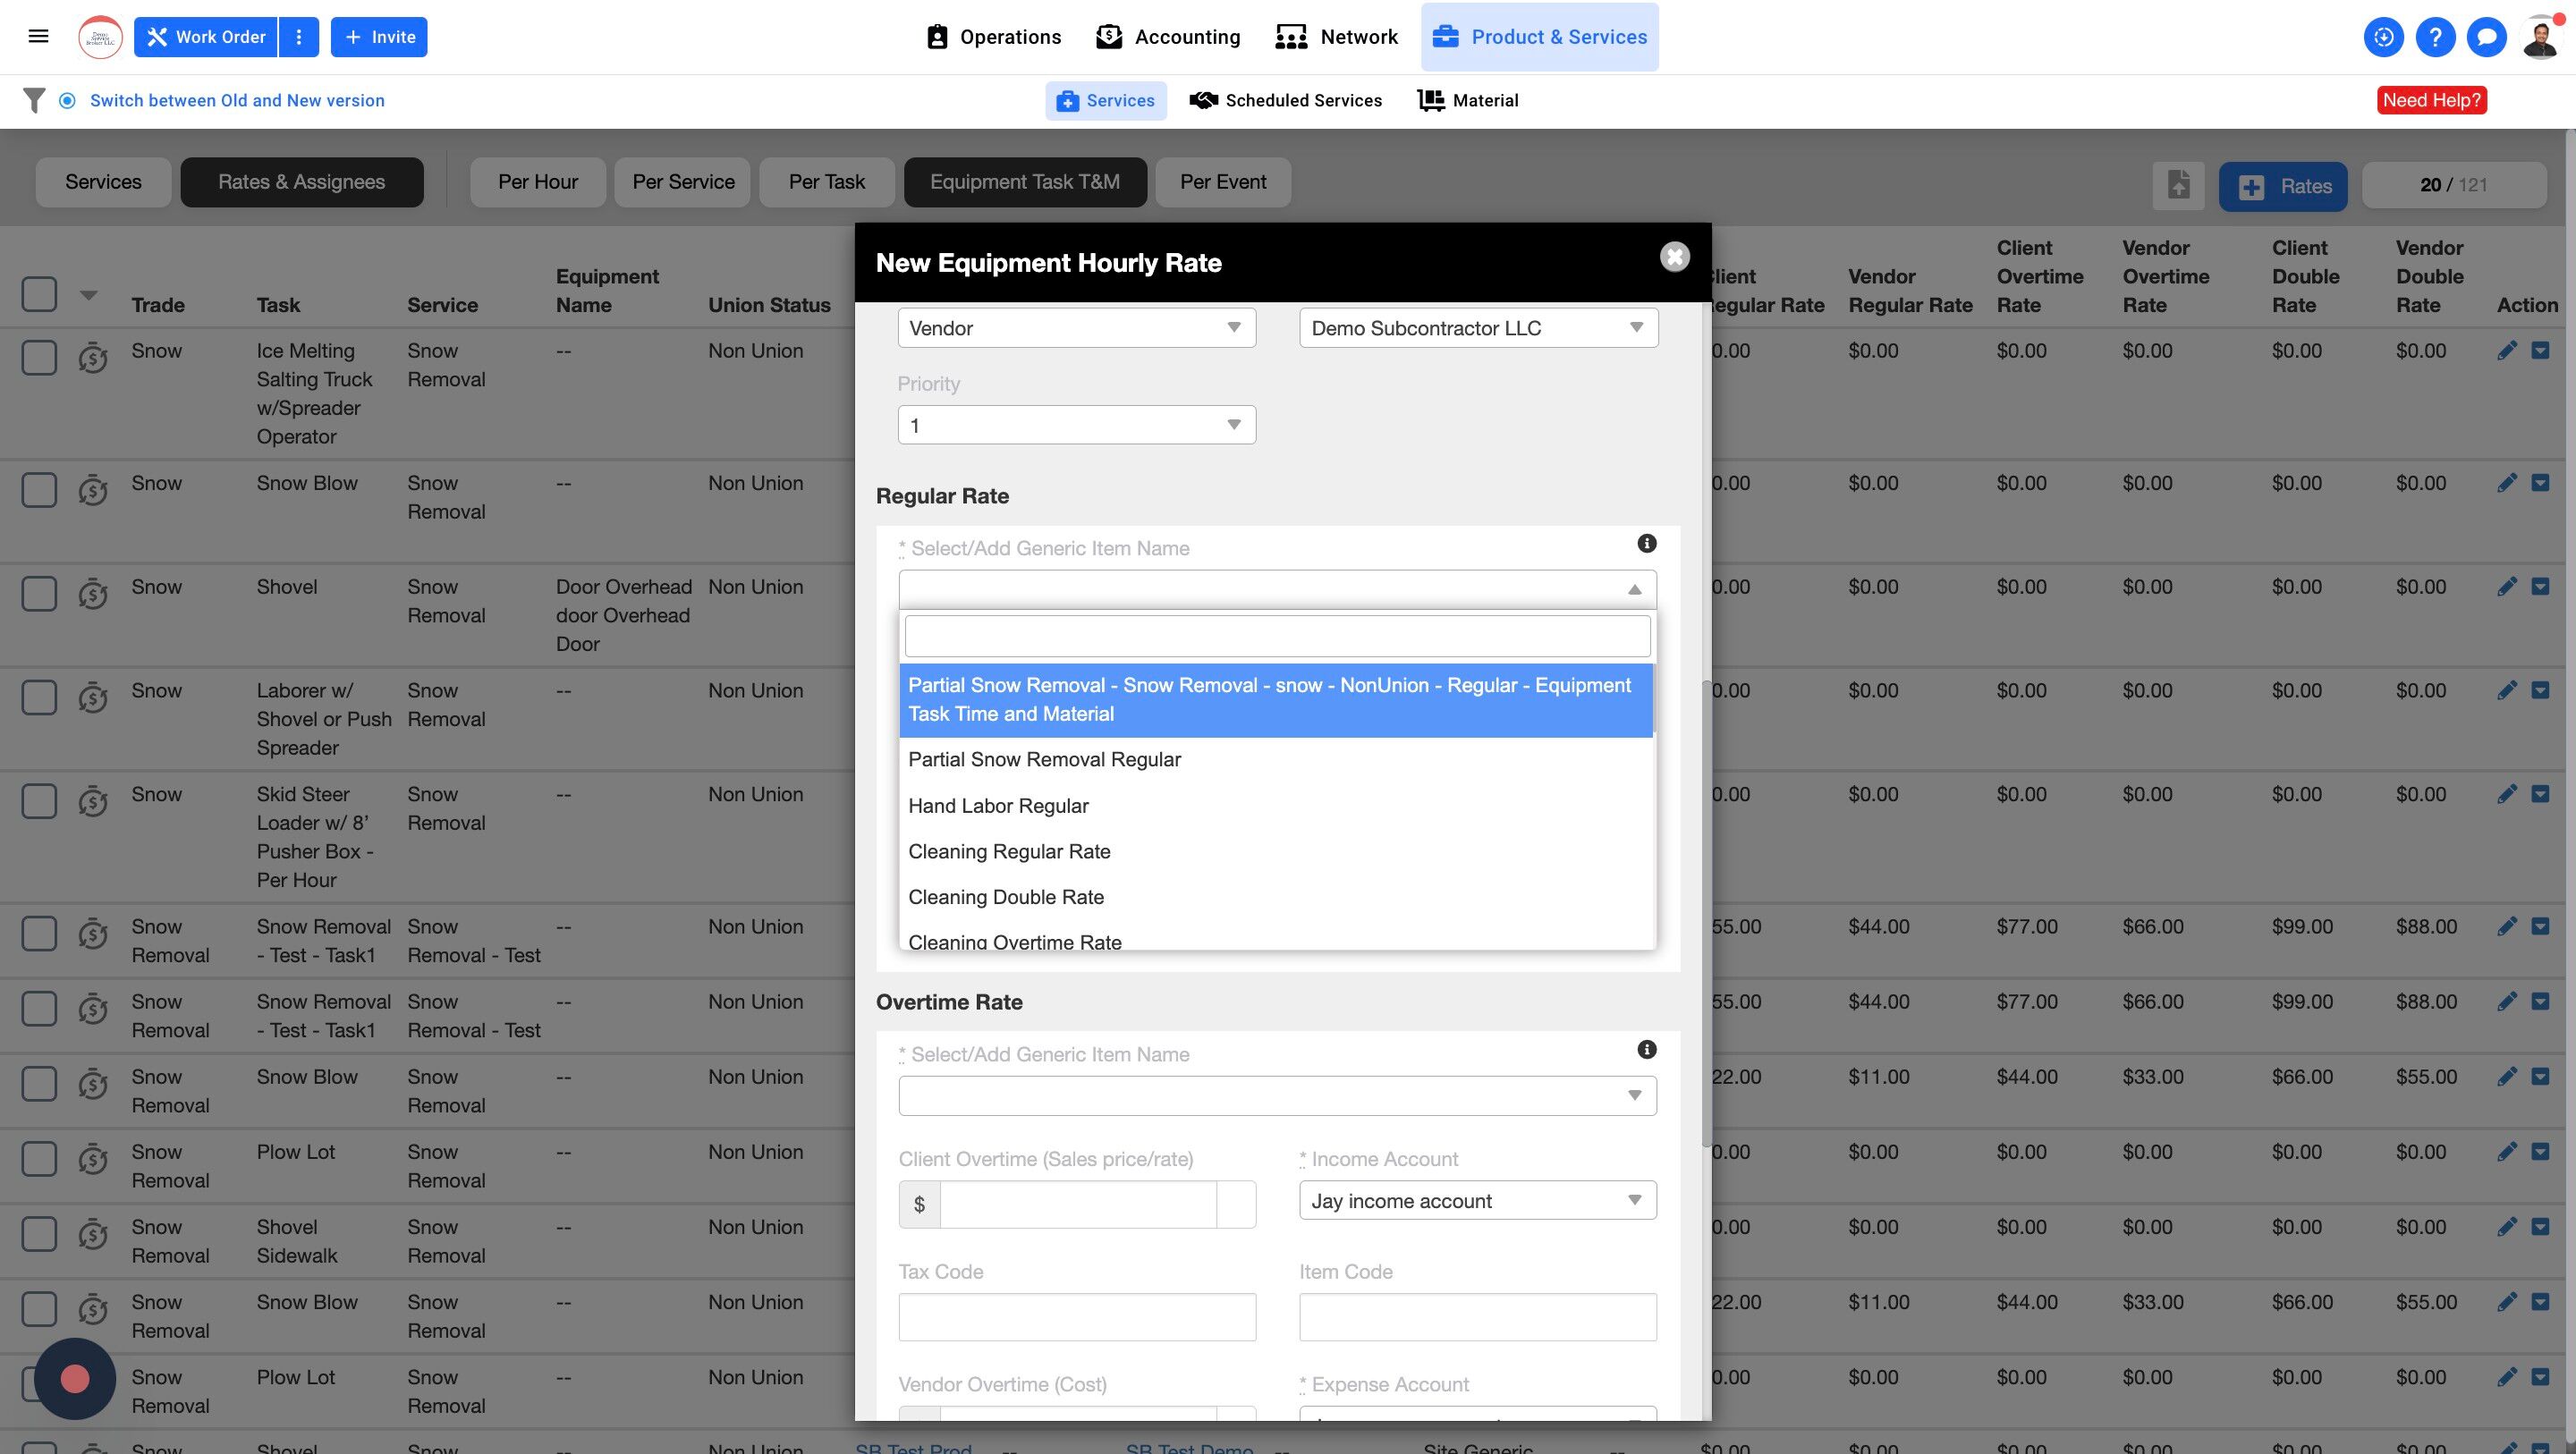Open the help question mark icon
The width and height of the screenshot is (2576, 1454).
[2435, 38]
